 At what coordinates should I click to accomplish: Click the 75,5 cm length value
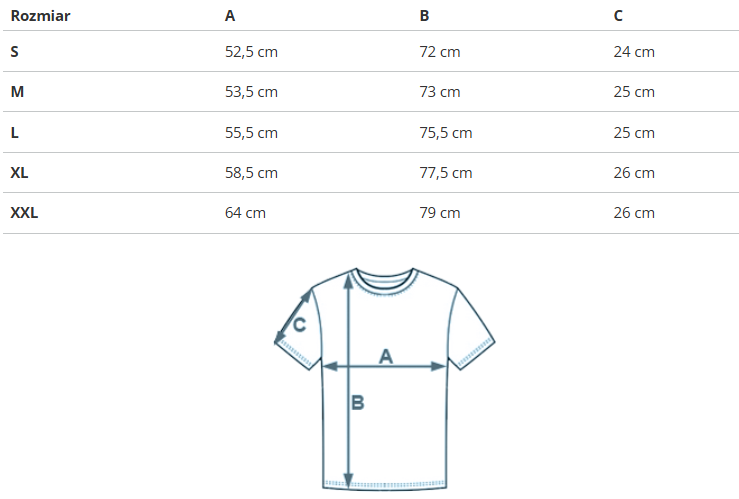point(445,133)
